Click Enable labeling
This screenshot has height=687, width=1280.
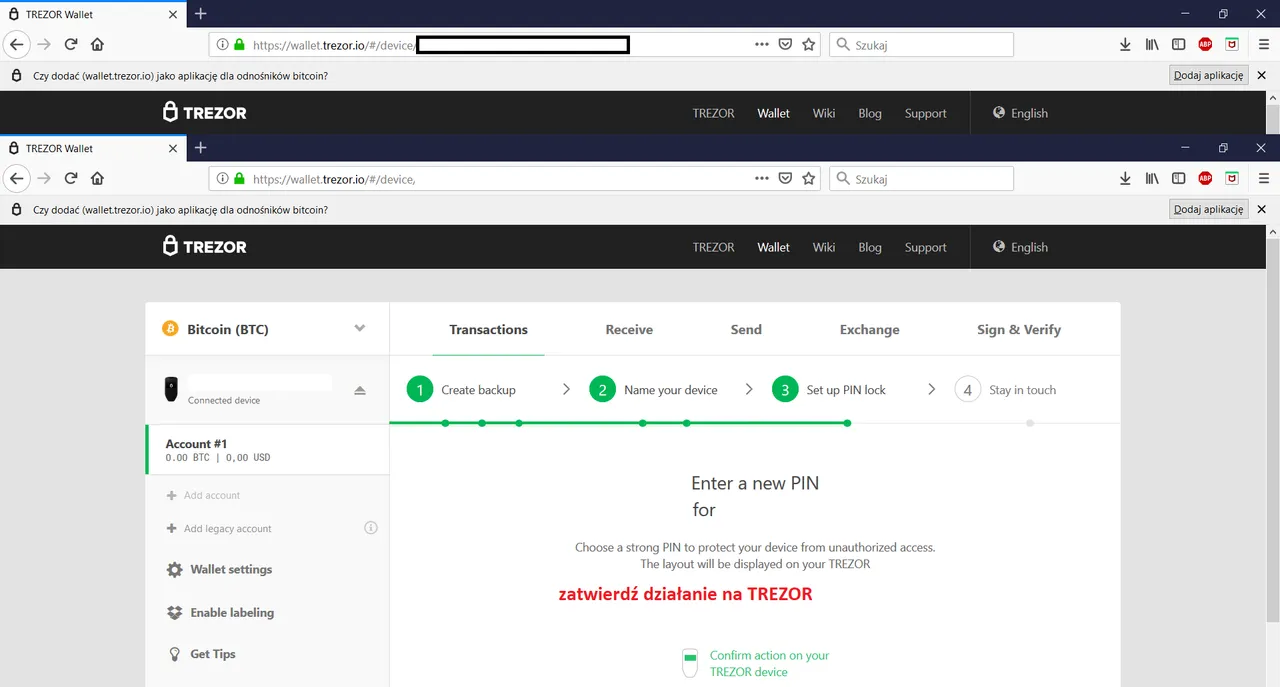click(x=220, y=612)
